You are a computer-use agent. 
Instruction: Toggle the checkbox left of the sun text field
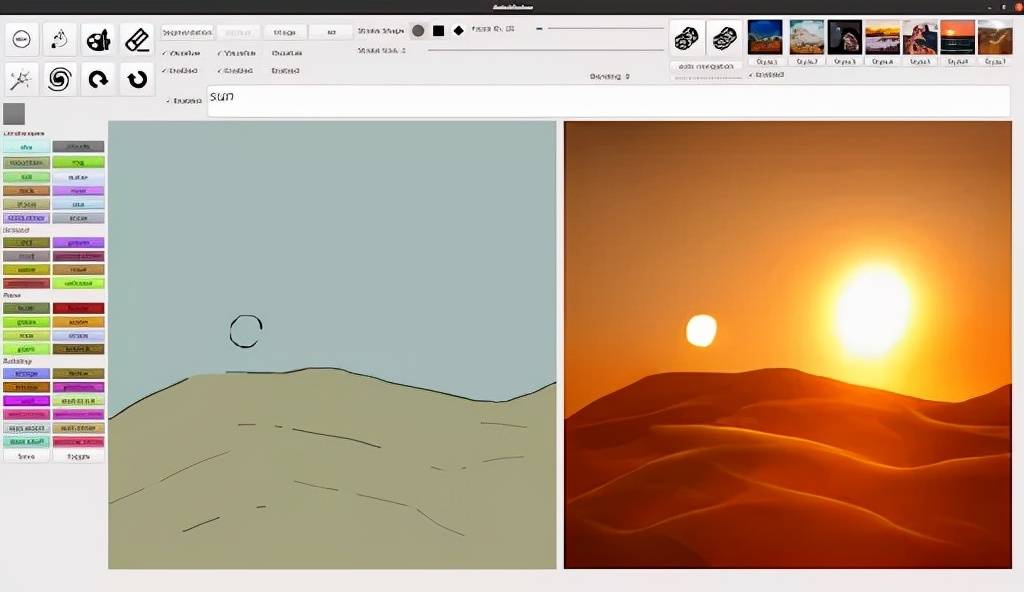click(168, 100)
